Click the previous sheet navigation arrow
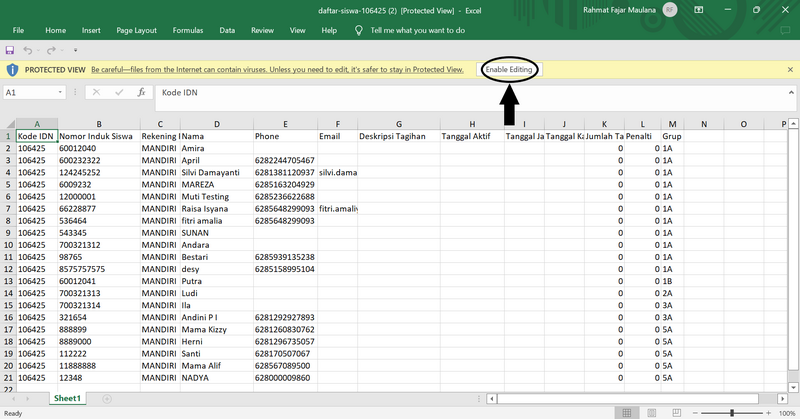 14,399
